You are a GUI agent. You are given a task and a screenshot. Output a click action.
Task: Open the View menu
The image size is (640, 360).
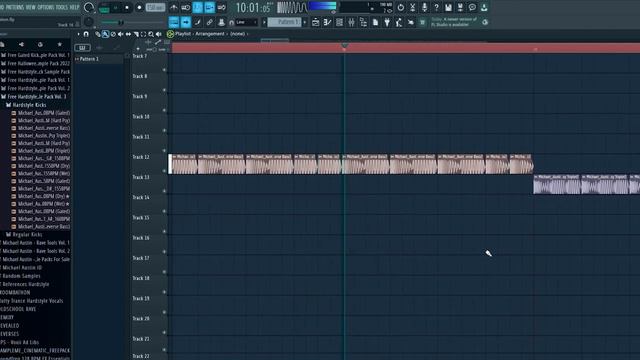pyautogui.click(x=31, y=7)
